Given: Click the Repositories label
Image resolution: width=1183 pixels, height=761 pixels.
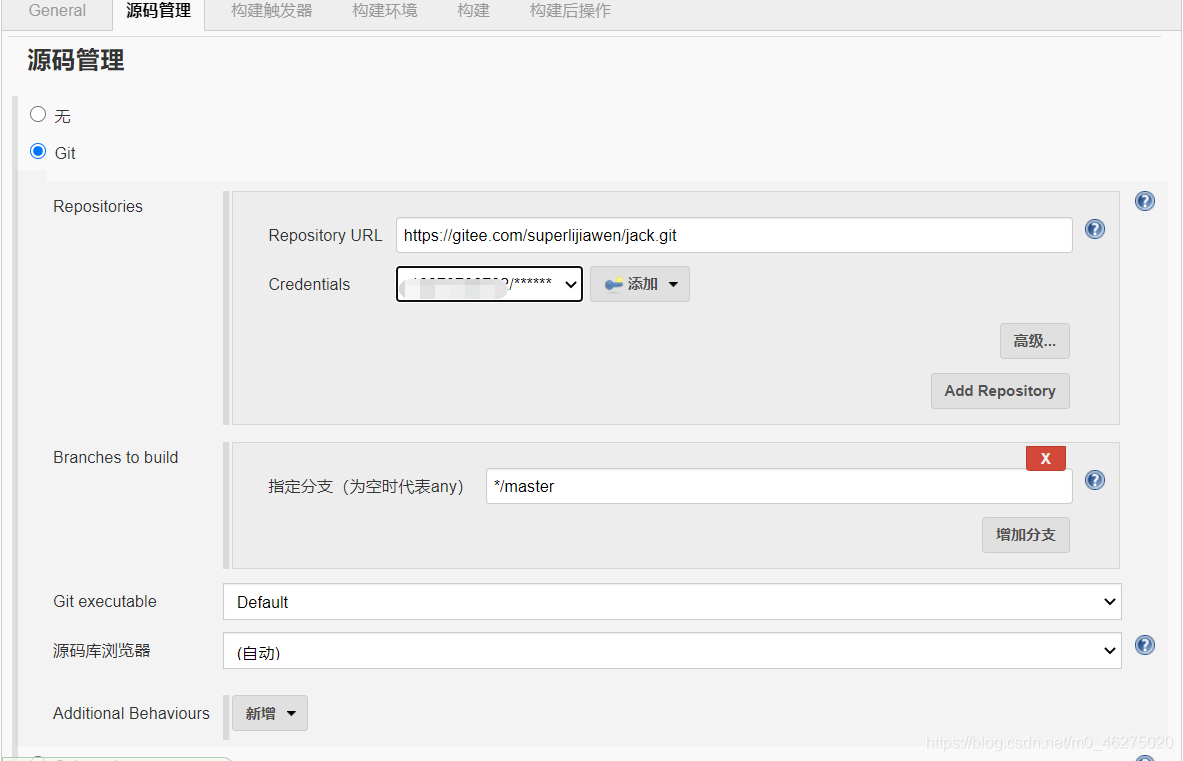Looking at the screenshot, I should tap(98, 207).
